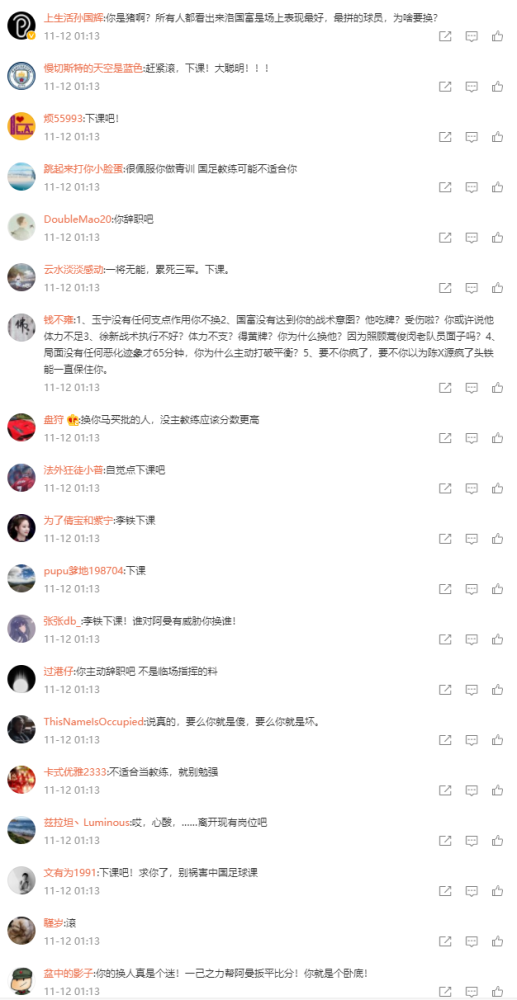
Task: Reply to the comment by 烦55993
Action: coord(471,137)
